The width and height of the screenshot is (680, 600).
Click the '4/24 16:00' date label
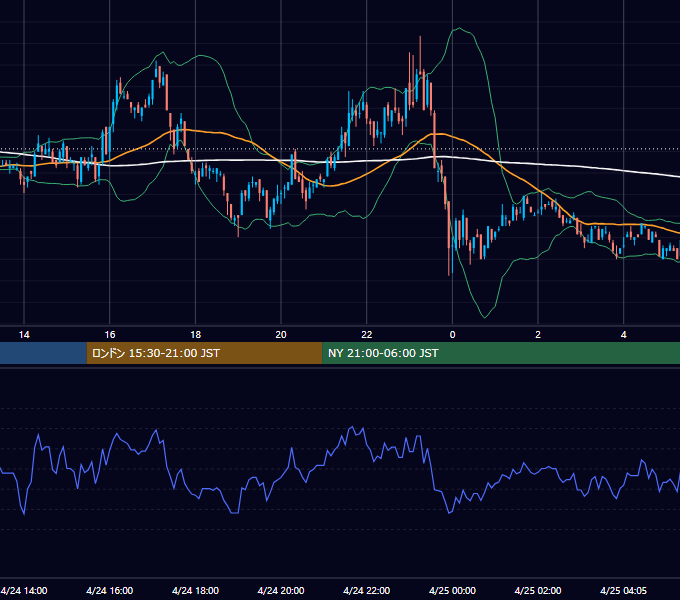point(110,590)
